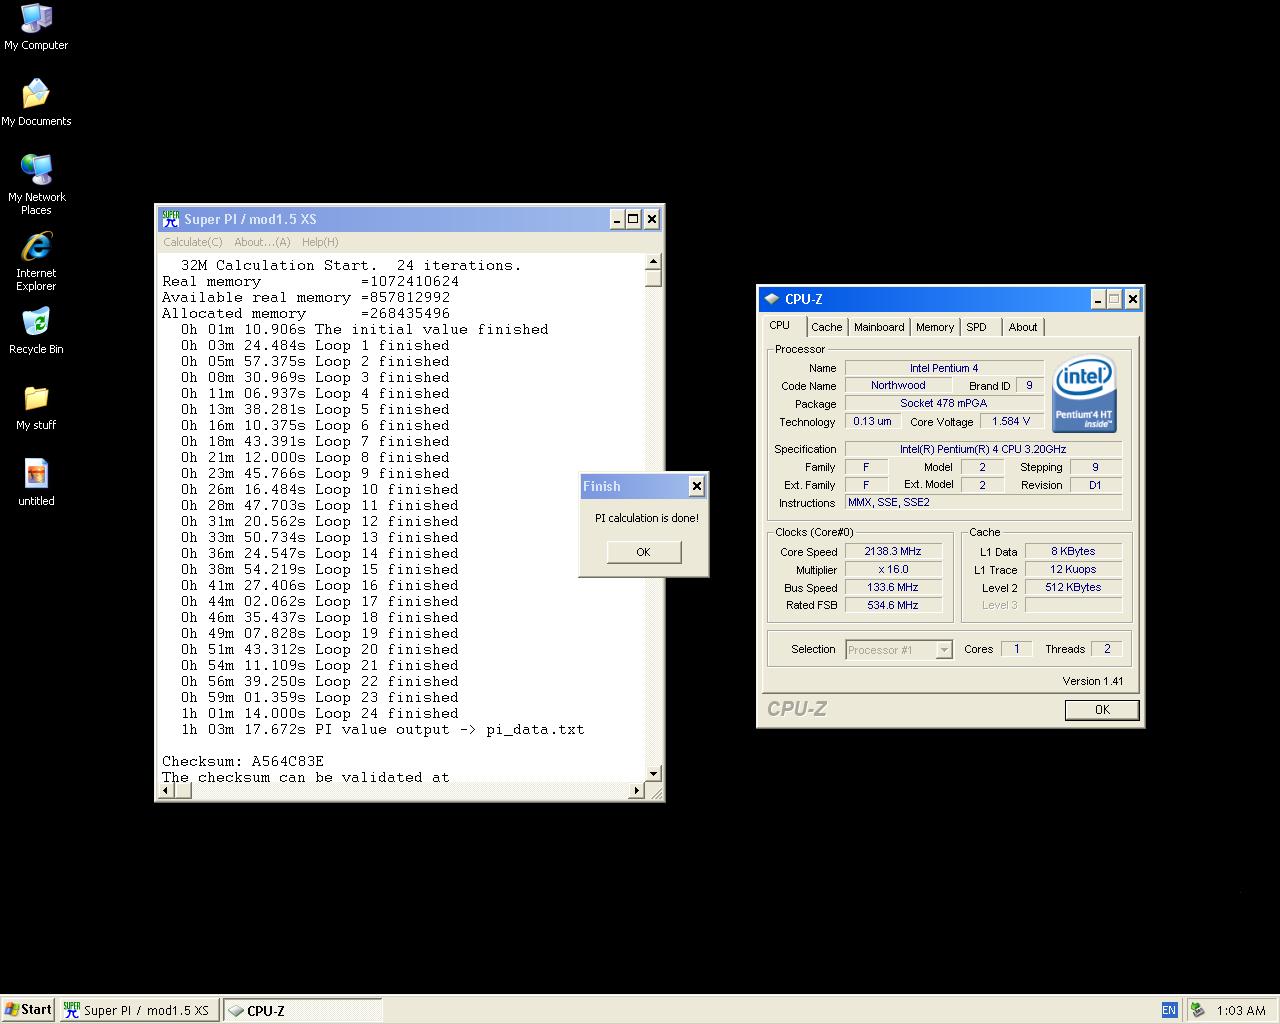1280x1024 pixels.
Task: Click the Technology 0.13 um value
Action: [872, 421]
